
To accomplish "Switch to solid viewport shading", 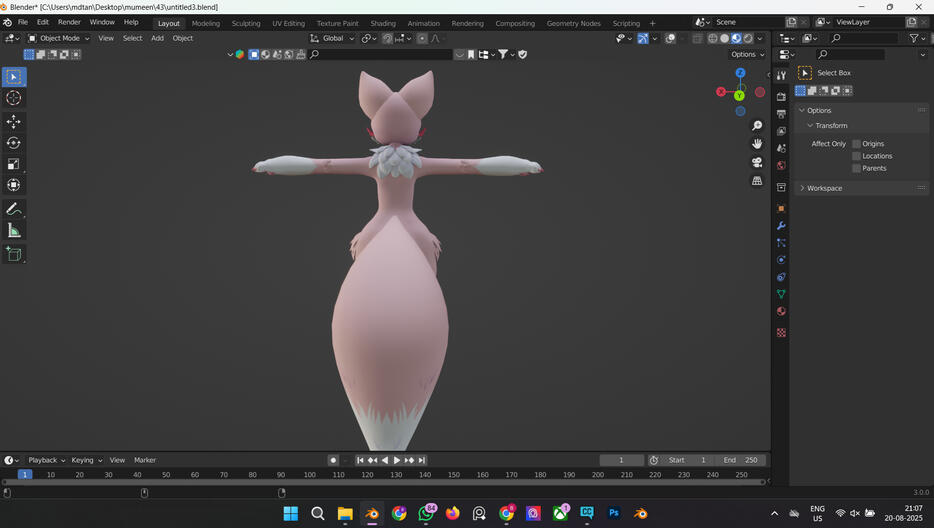I will [724, 38].
